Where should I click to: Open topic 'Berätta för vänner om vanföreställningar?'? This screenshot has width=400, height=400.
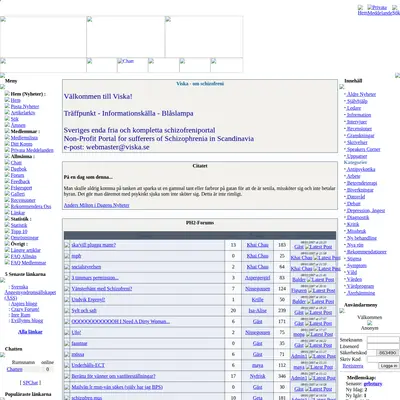(x=113, y=376)
